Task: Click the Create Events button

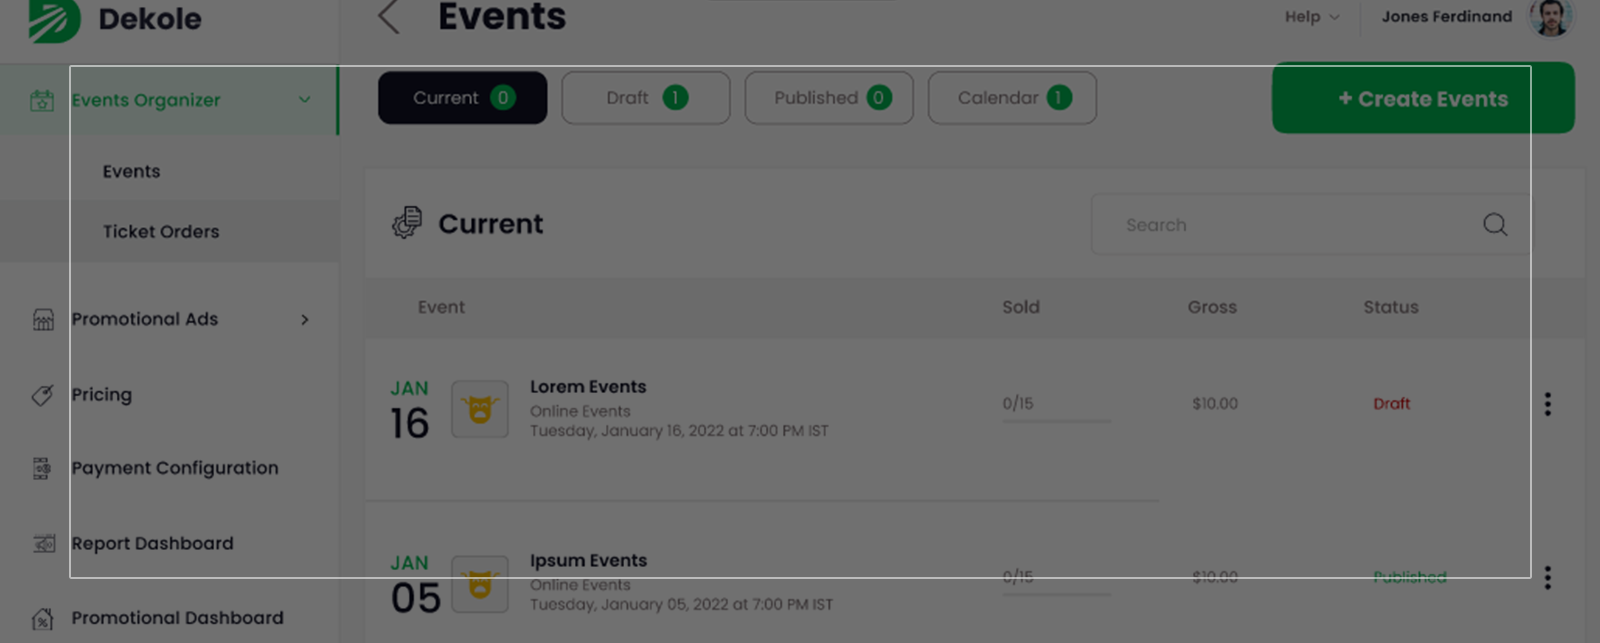Action: (x=1422, y=98)
